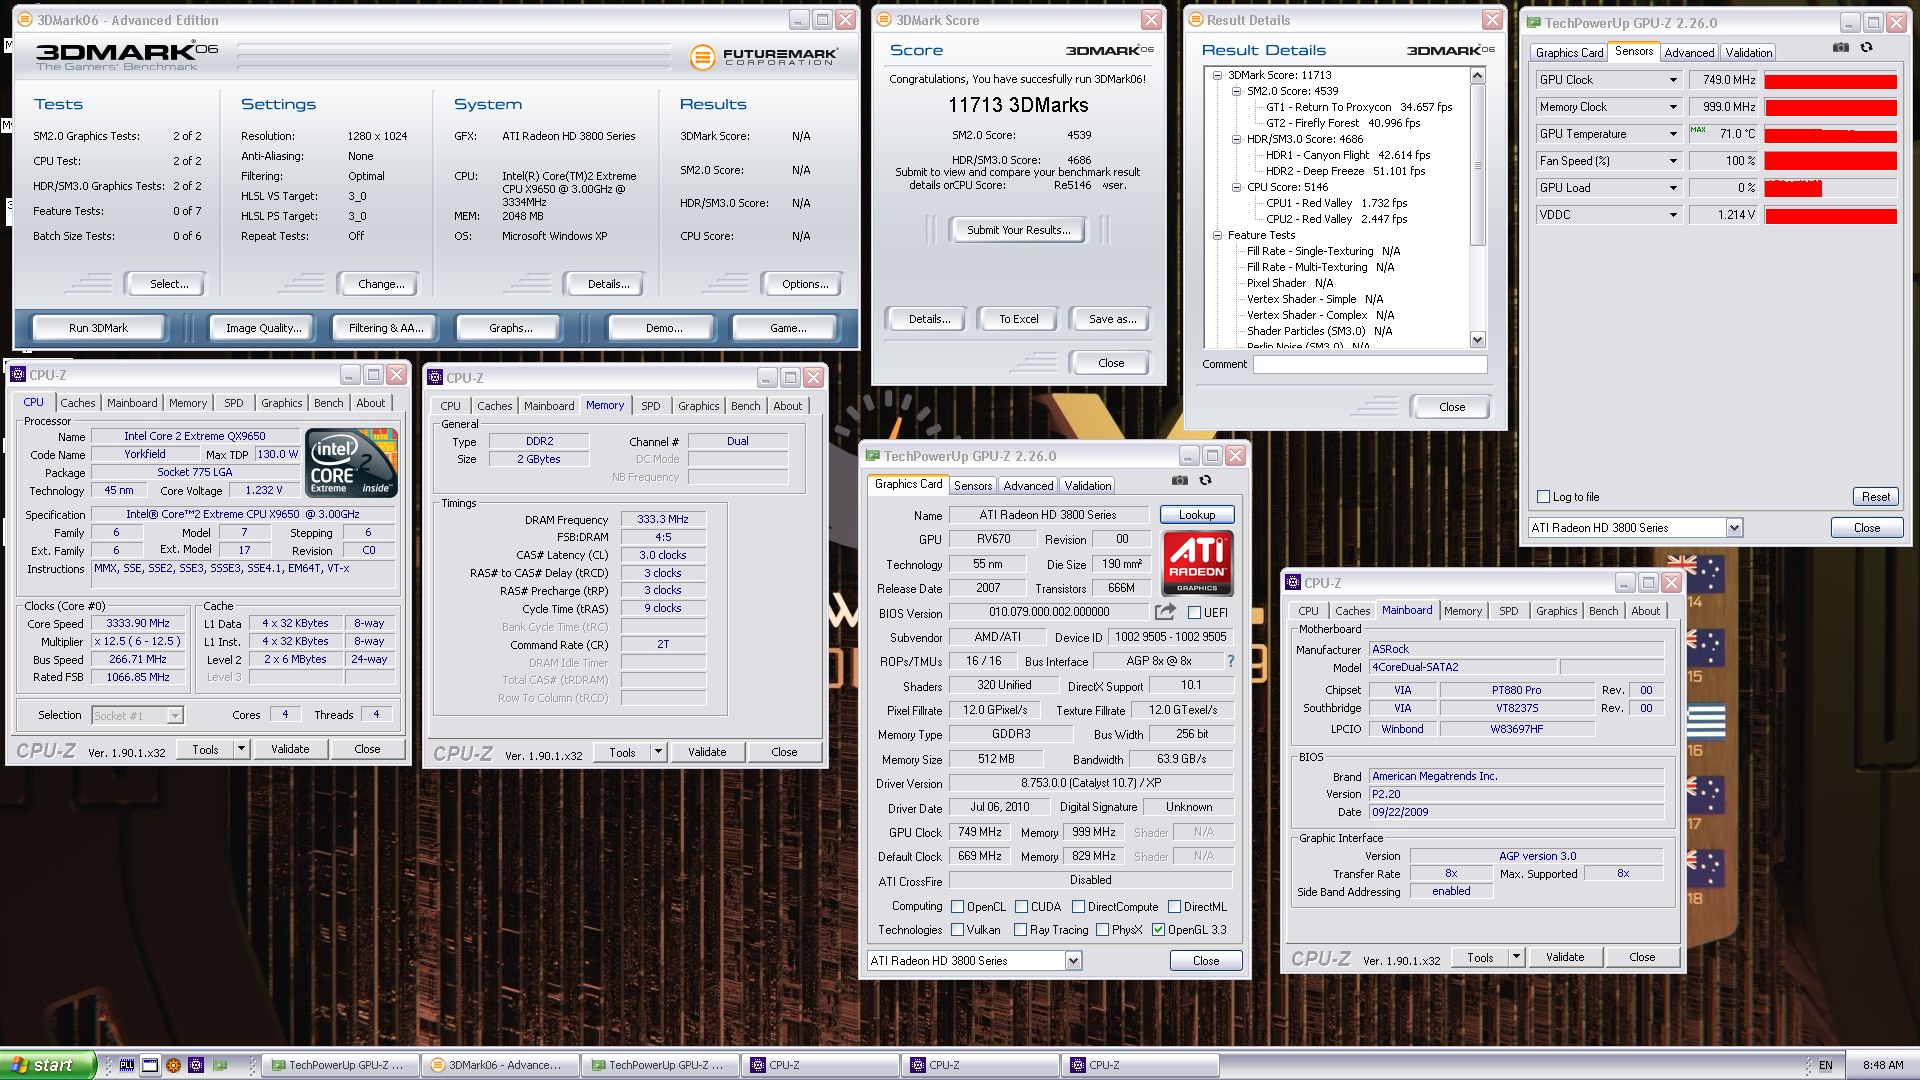The image size is (1920, 1080).
Task: Collapse the SM2.0 Score tree node
Action: tap(1236, 91)
